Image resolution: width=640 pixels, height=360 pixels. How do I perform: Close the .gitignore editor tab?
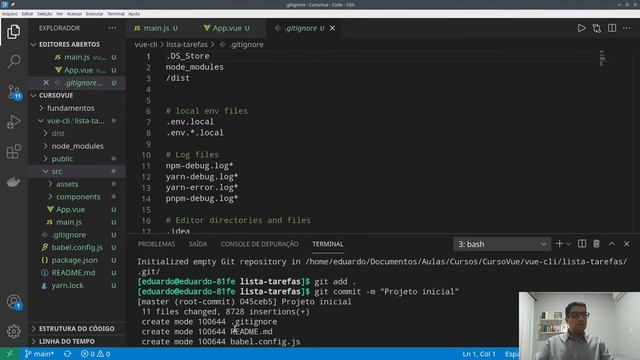coord(332,28)
